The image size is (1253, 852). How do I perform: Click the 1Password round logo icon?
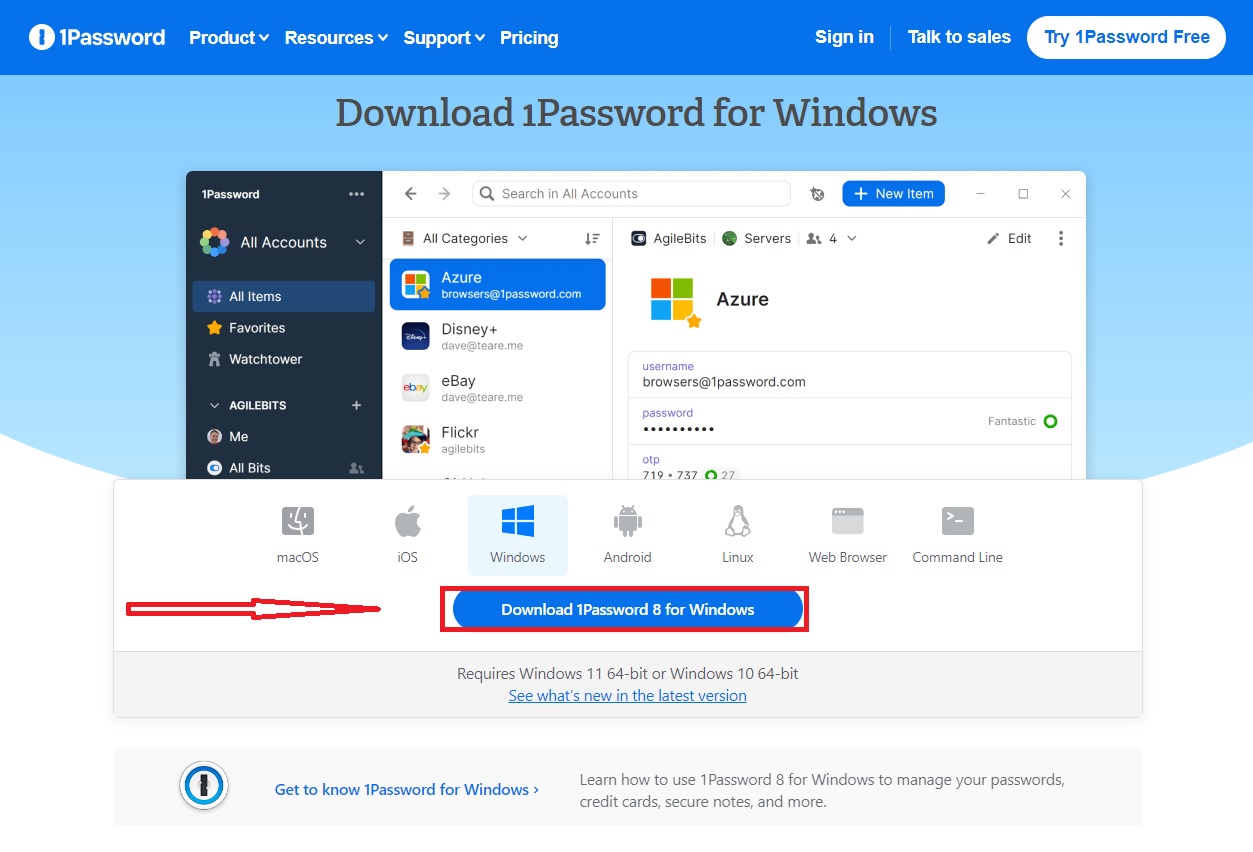(x=204, y=786)
